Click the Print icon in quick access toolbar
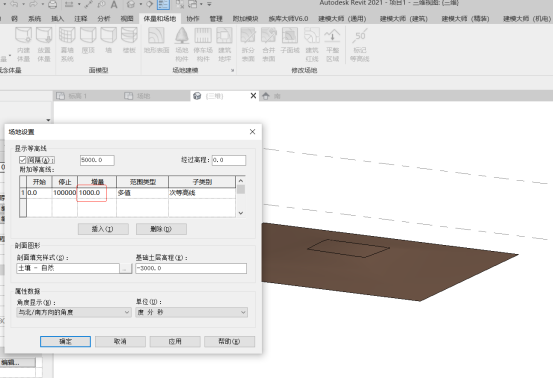Screen dimensions: 553x379 53,4
